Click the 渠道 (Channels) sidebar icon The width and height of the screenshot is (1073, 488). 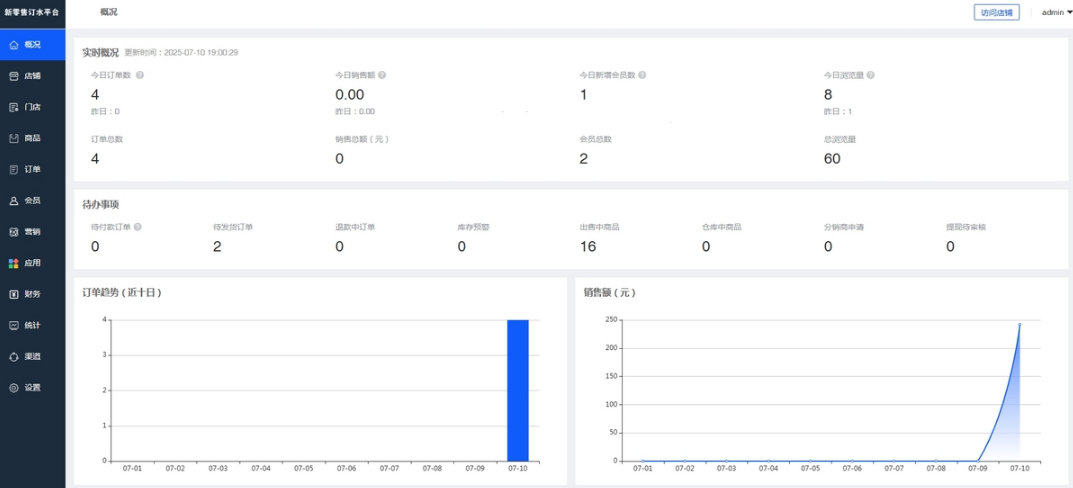14,356
